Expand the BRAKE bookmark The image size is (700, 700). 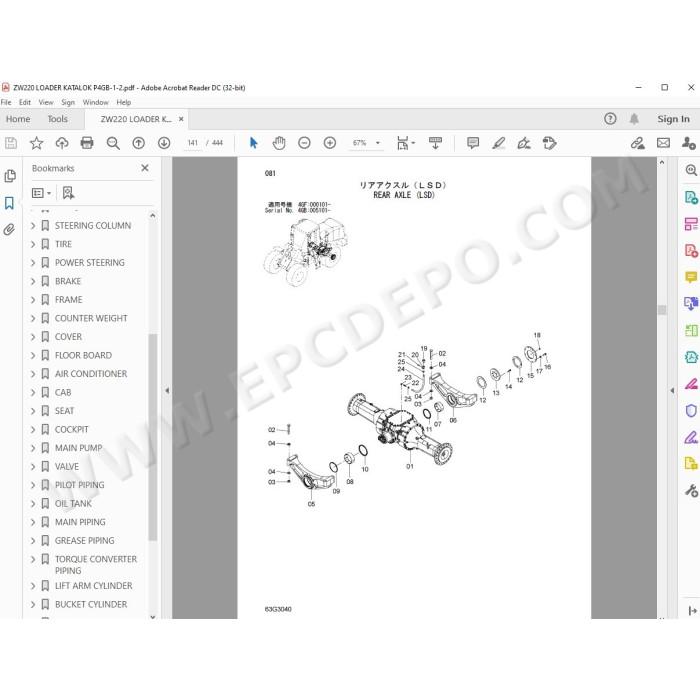[33, 281]
